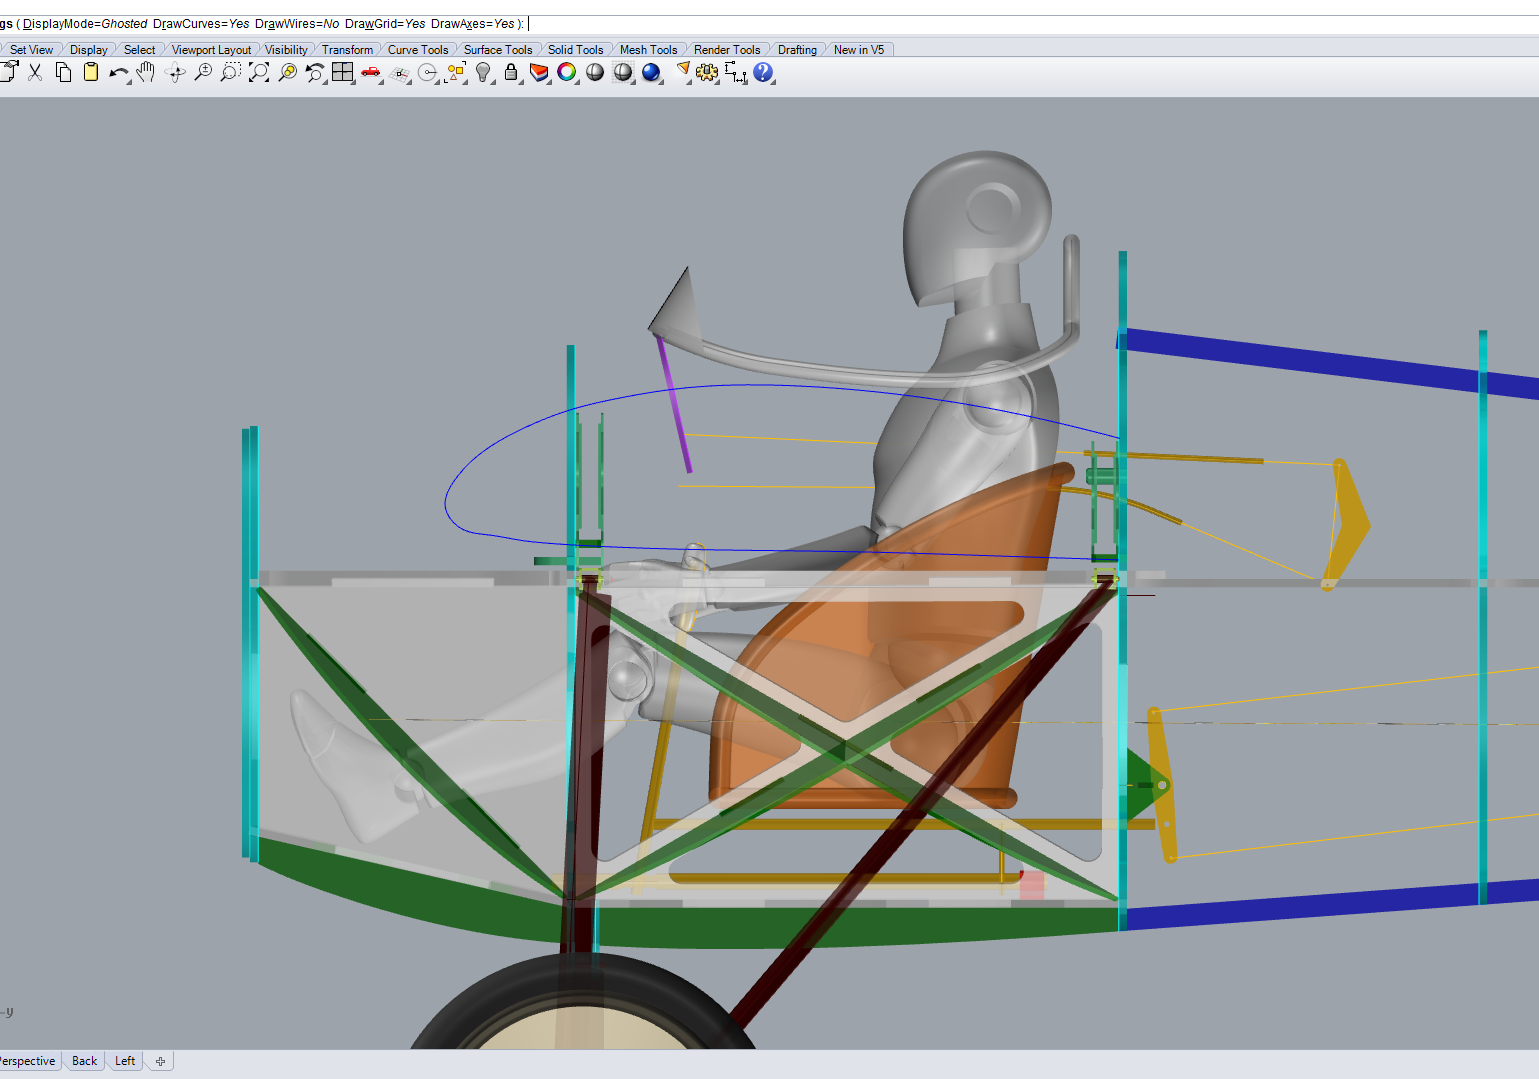Click the Zoom Selected icon
1539x1079 pixels.
tap(288, 72)
